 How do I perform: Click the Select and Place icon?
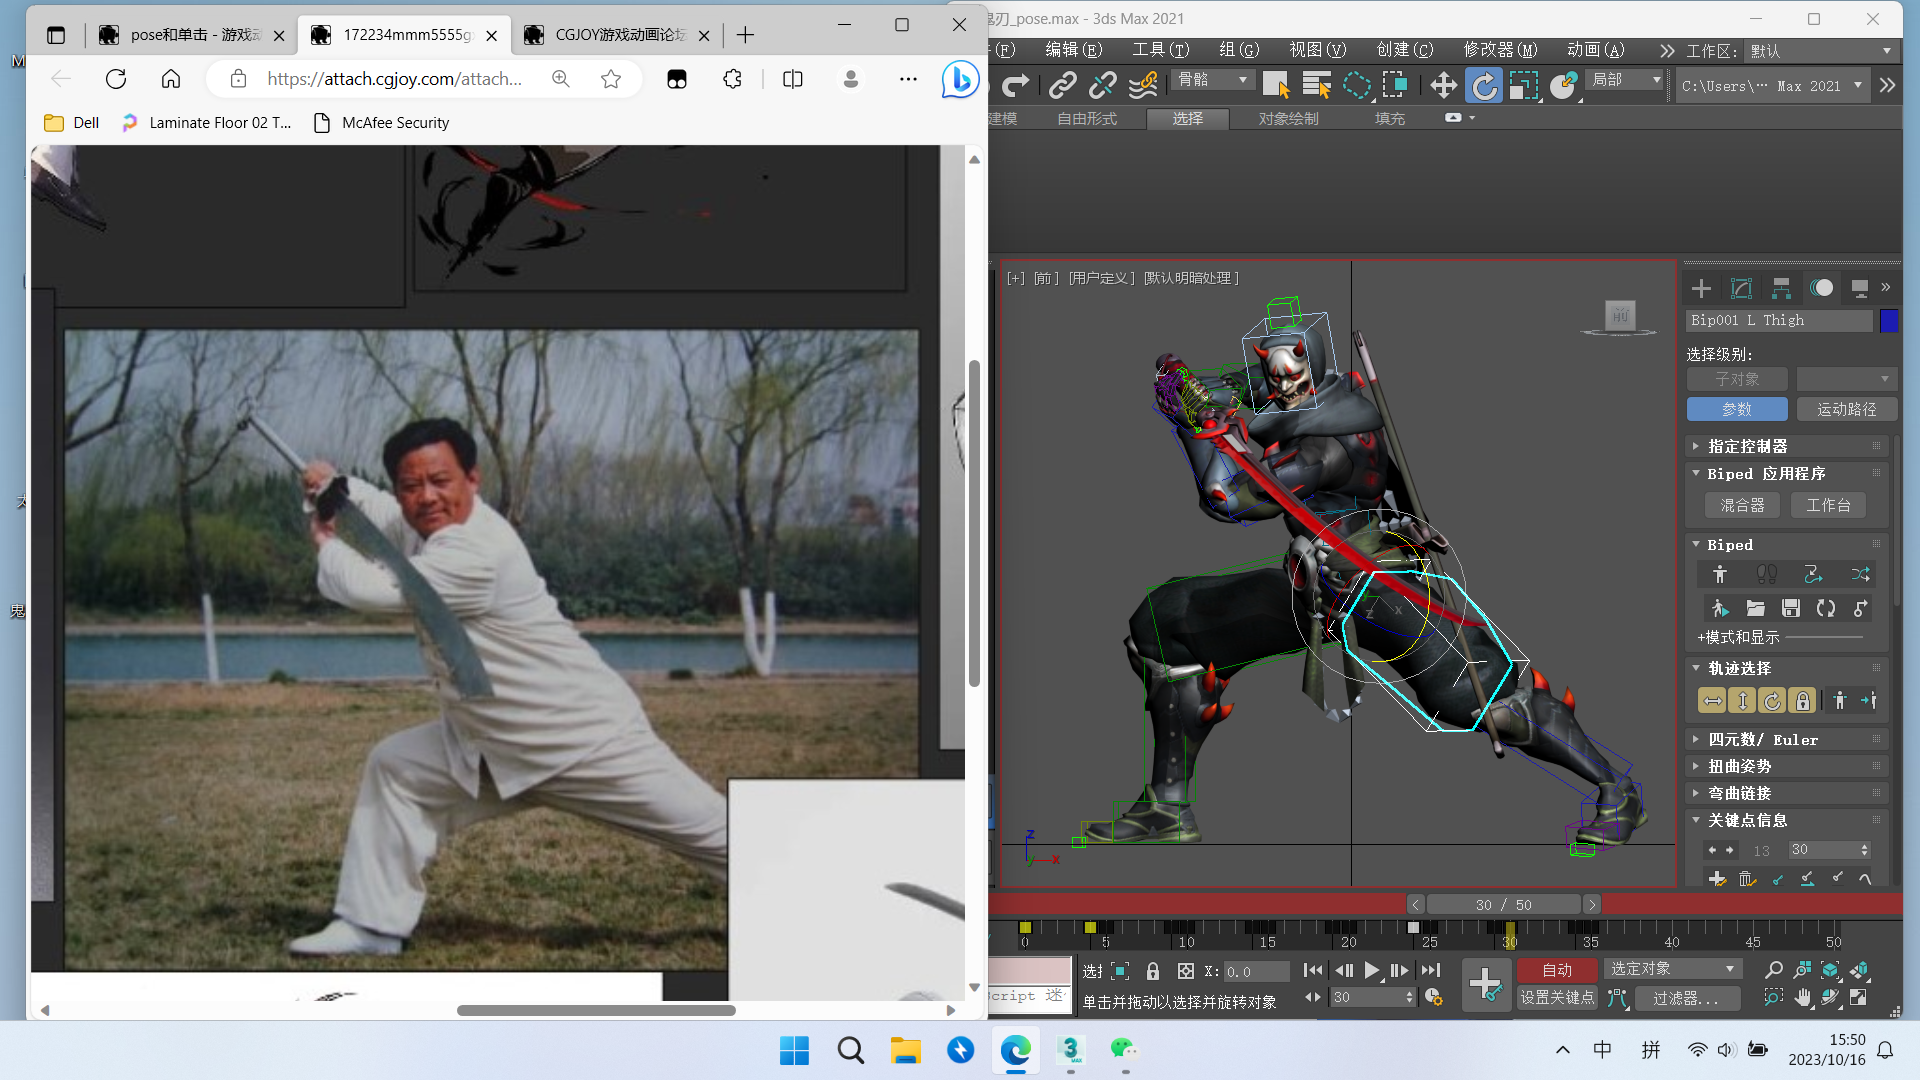coord(1563,86)
